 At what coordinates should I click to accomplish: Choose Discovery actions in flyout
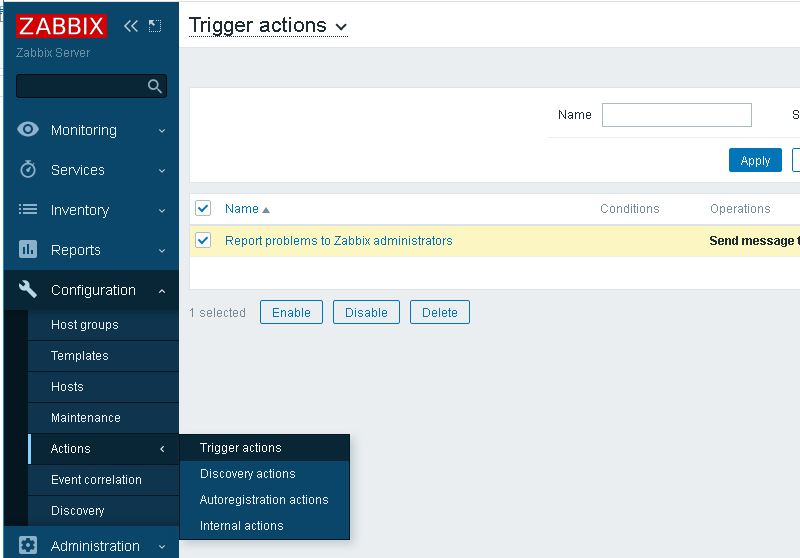(265, 474)
